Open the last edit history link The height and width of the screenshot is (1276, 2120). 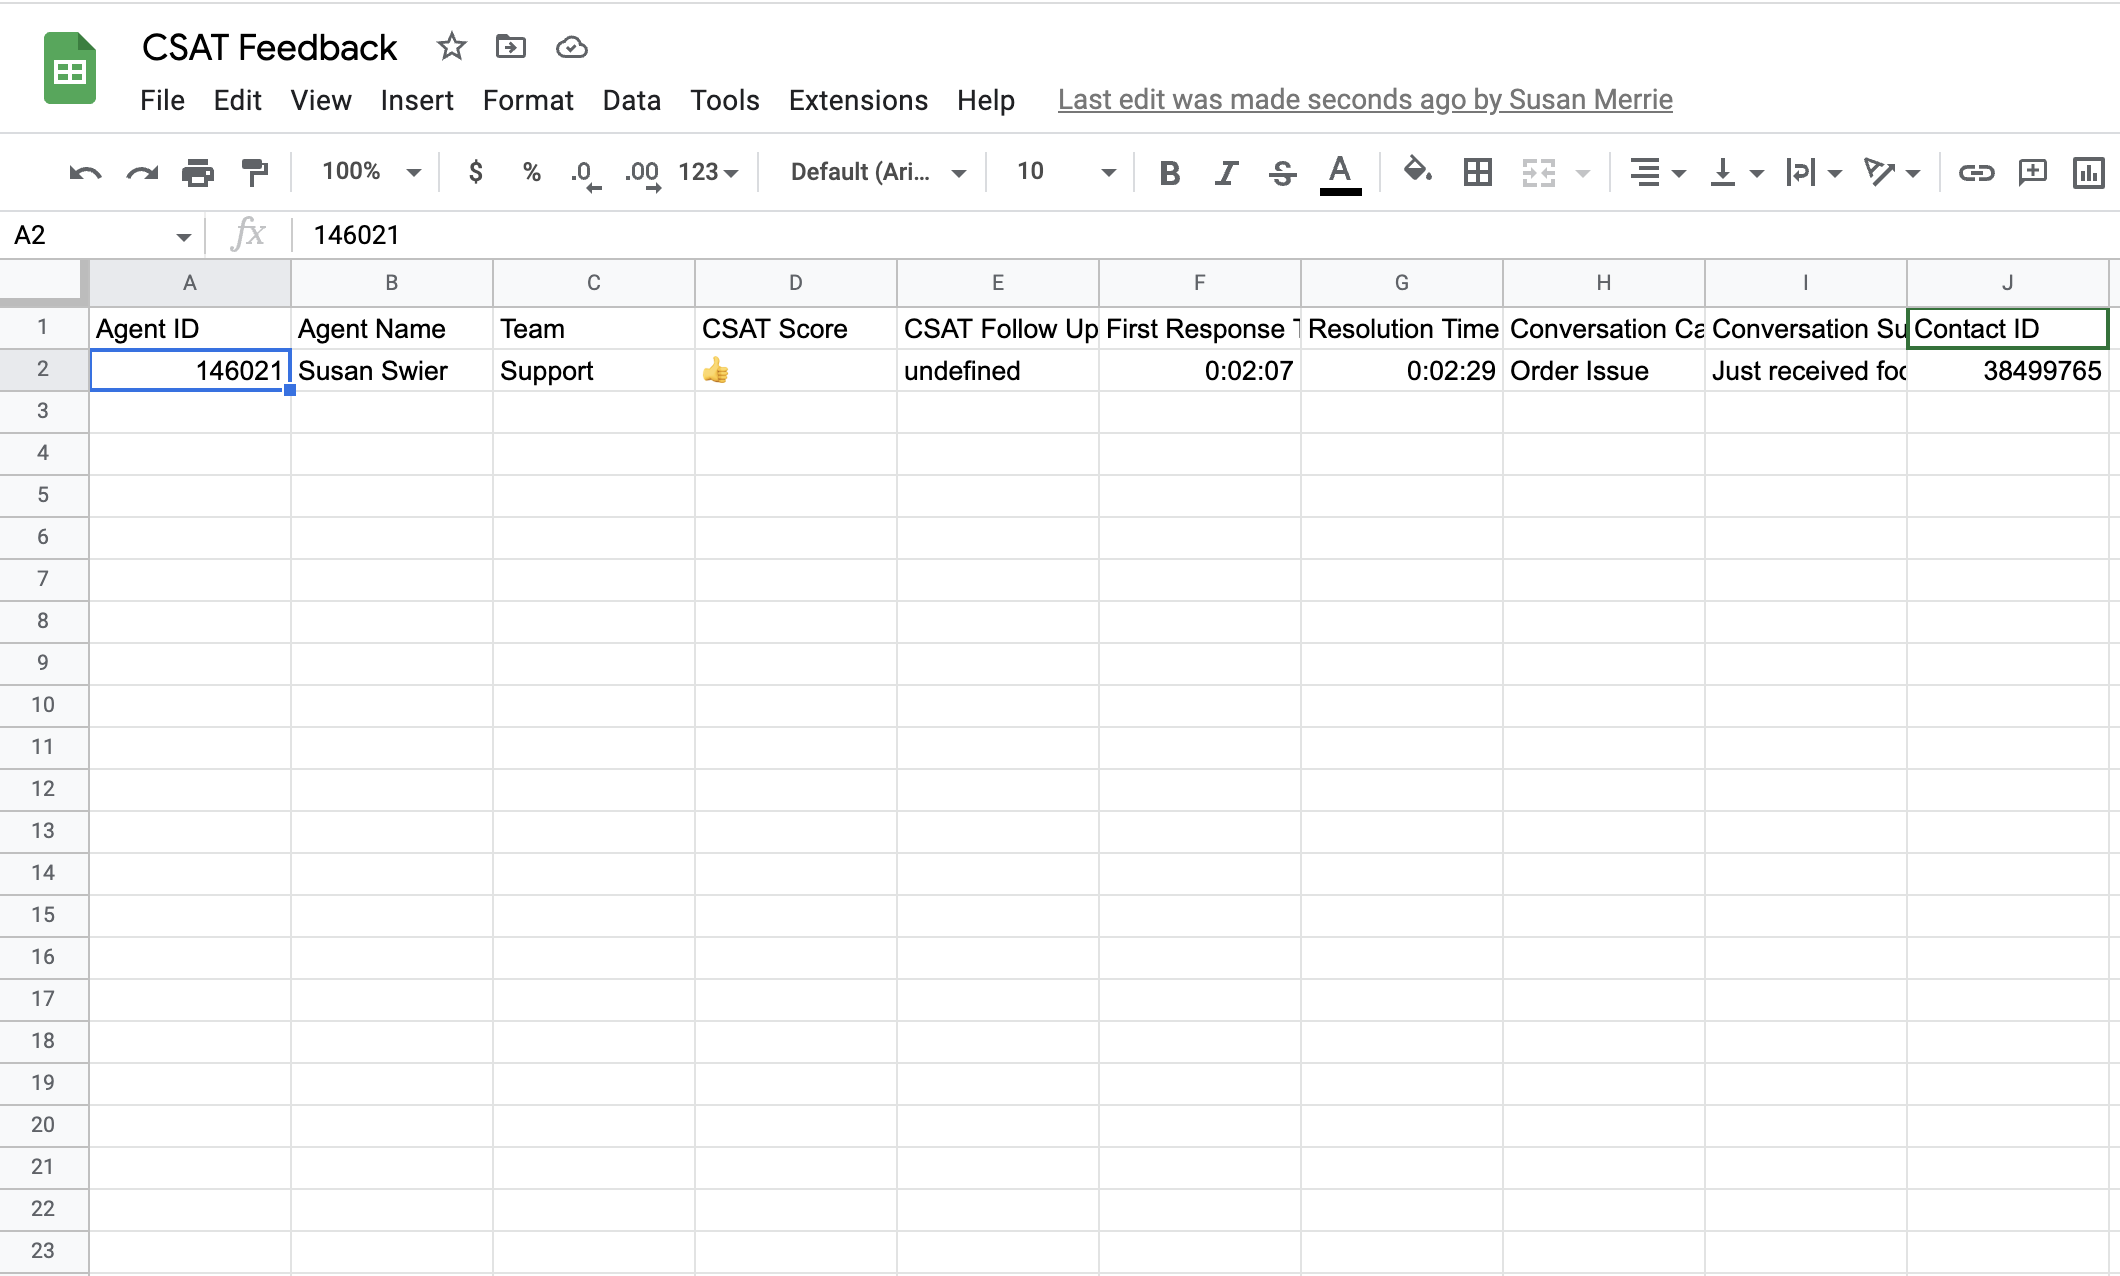click(1365, 100)
